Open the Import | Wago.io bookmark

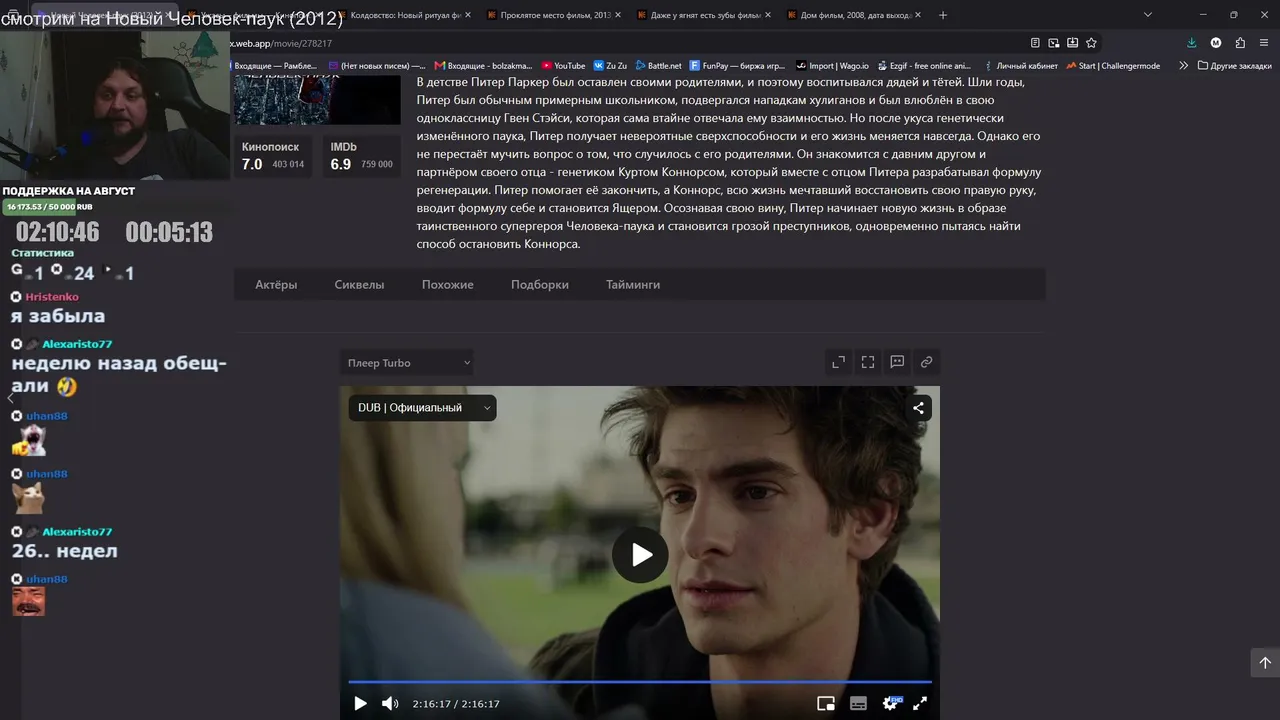[831, 66]
